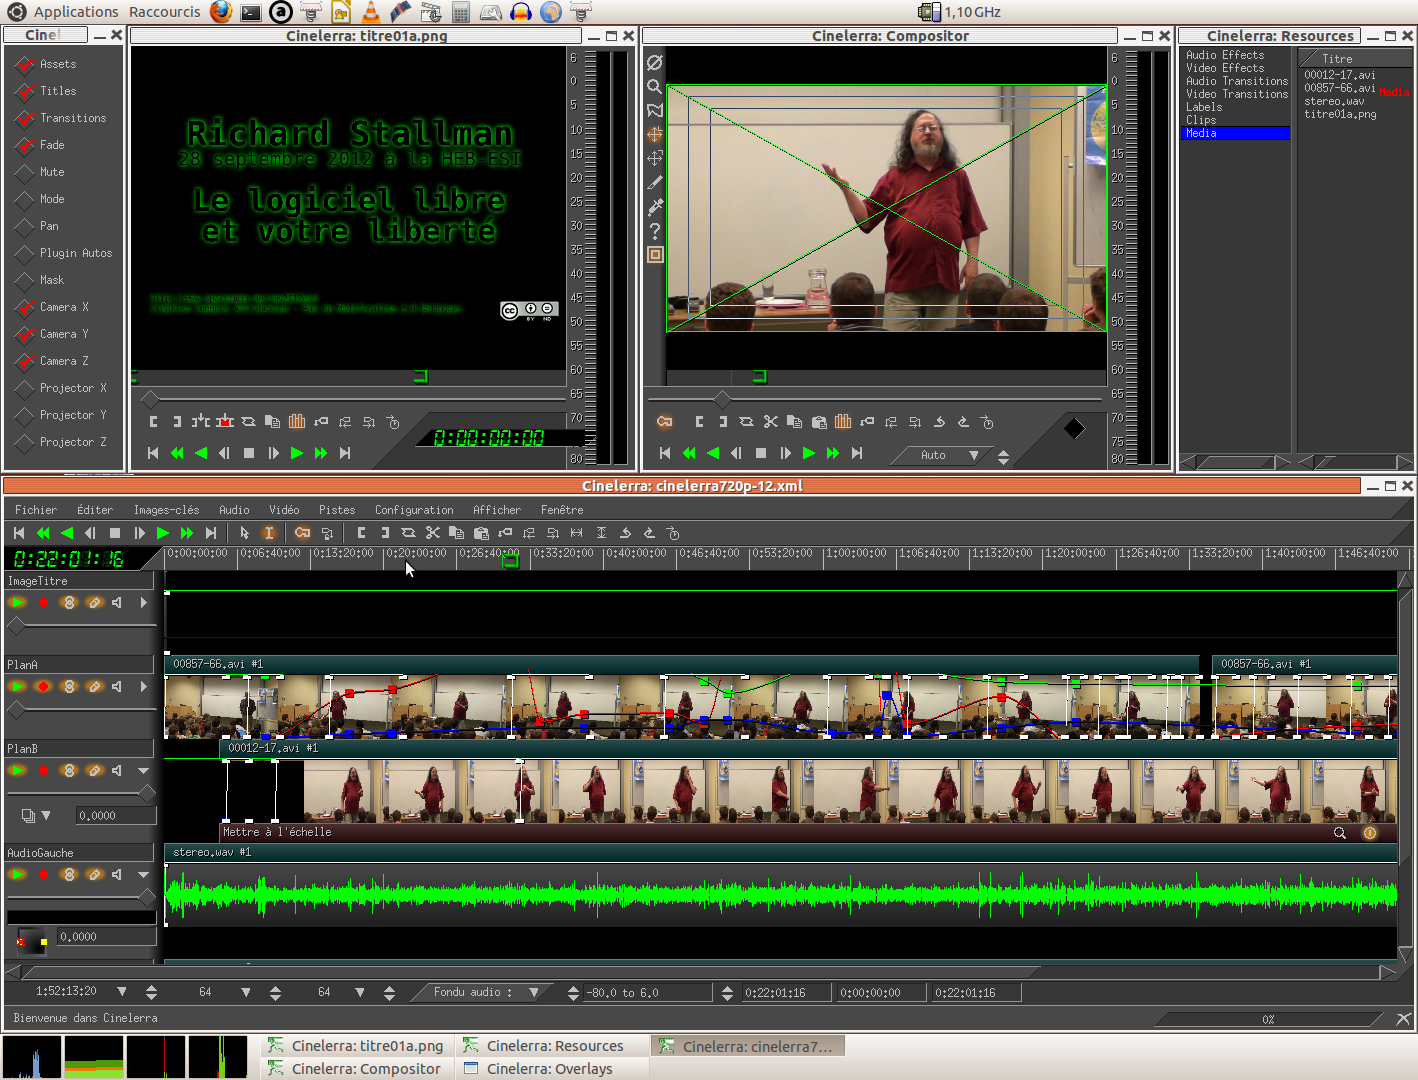Select the Edit mask tool in Compositor
This screenshot has height=1080, width=1418.
(x=655, y=110)
